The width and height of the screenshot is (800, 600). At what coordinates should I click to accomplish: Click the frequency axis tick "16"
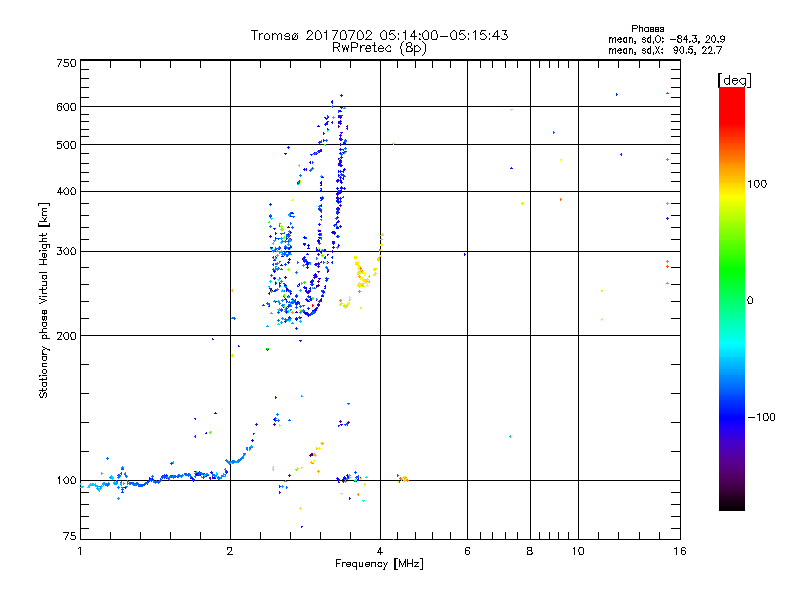coord(680,551)
